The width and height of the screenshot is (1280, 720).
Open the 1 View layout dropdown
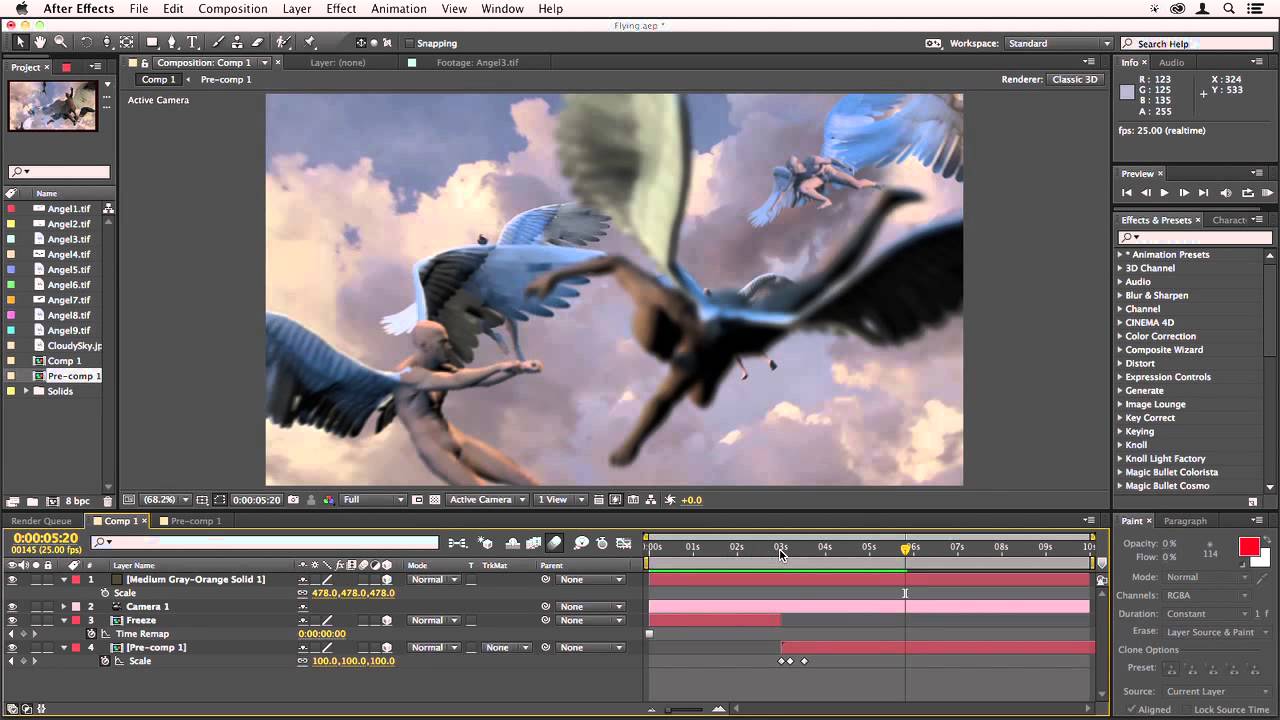coord(561,500)
